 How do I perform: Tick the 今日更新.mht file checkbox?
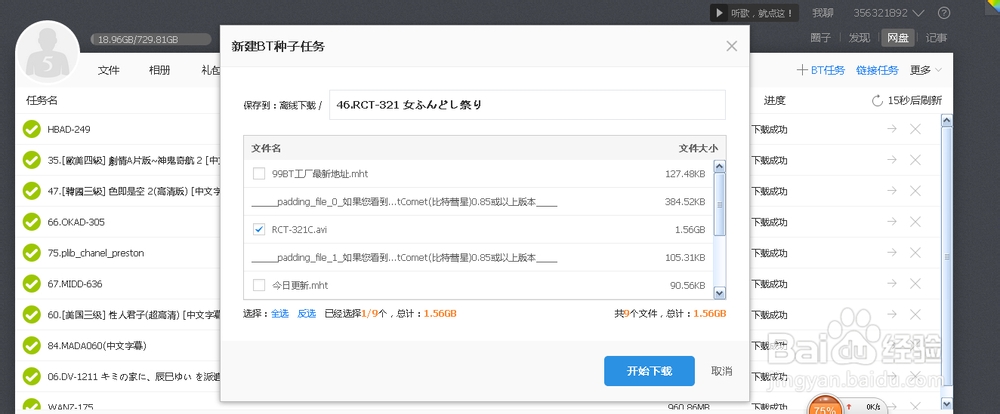259,285
